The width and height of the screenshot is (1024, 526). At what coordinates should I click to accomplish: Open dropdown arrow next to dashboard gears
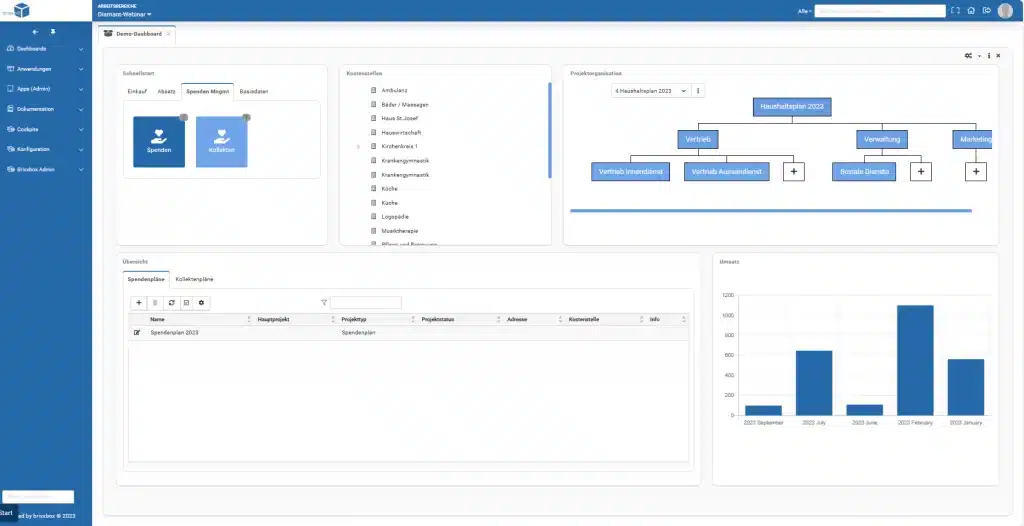(979, 56)
